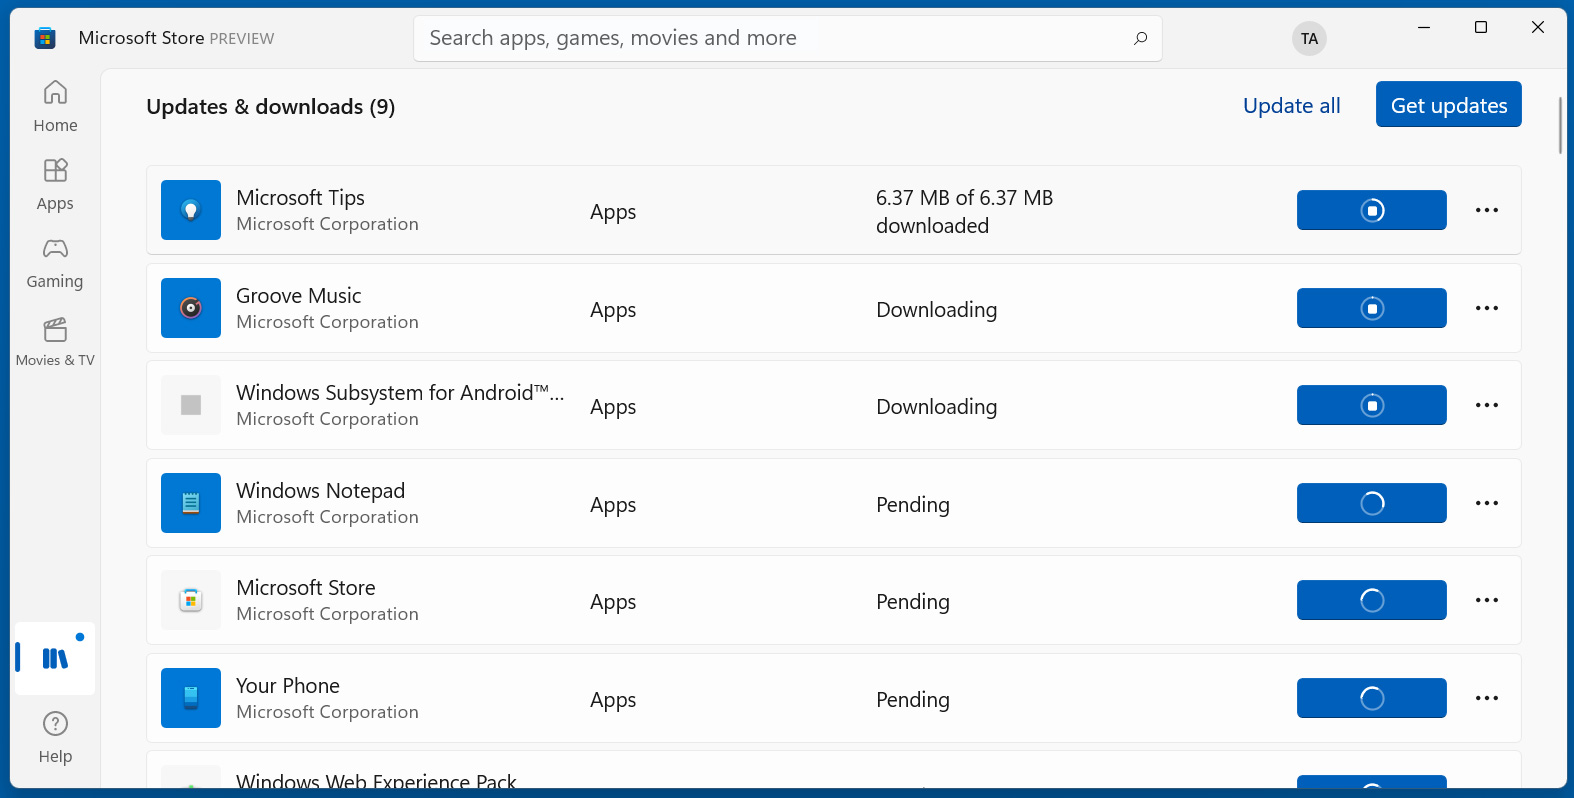The height and width of the screenshot is (798, 1574).
Task: Go to the Apps section
Action: coord(55,185)
